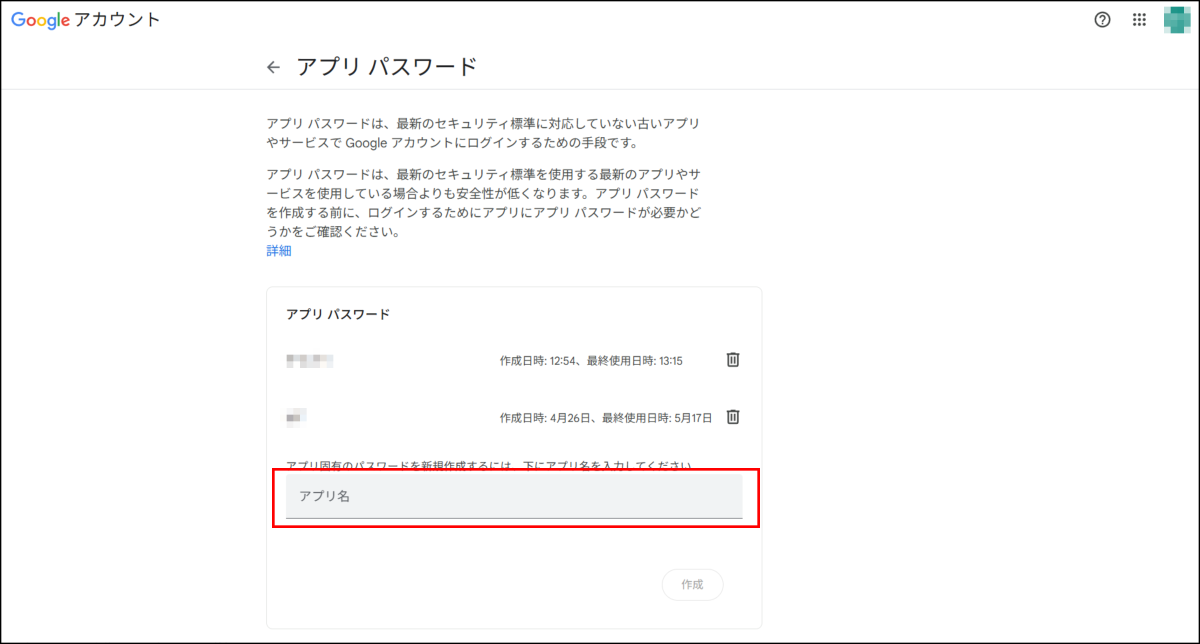
Task: Select text 作成日時: 4月26日、最終使用日時: 5月17日
Action: point(606,418)
